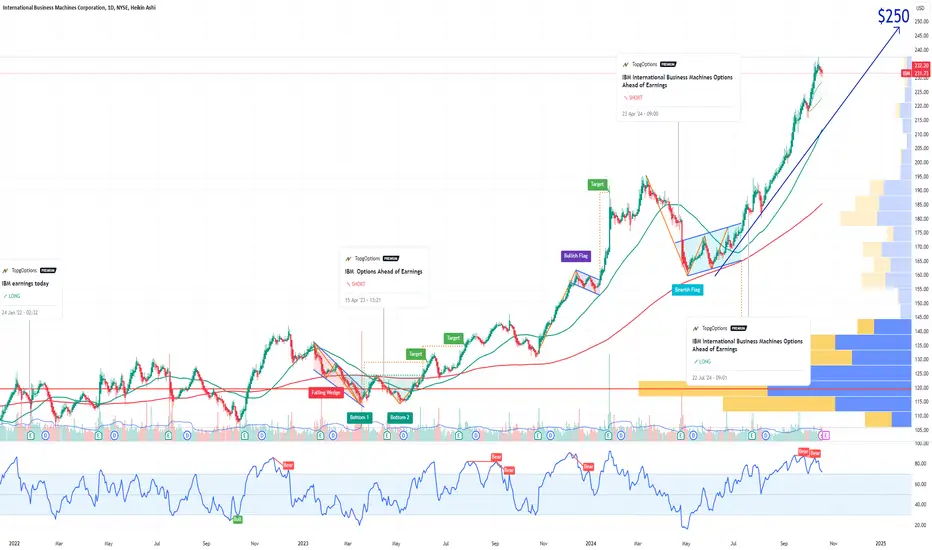Click TopgOptions avatar in 22 Jul '24 idea card

click(x=695, y=328)
